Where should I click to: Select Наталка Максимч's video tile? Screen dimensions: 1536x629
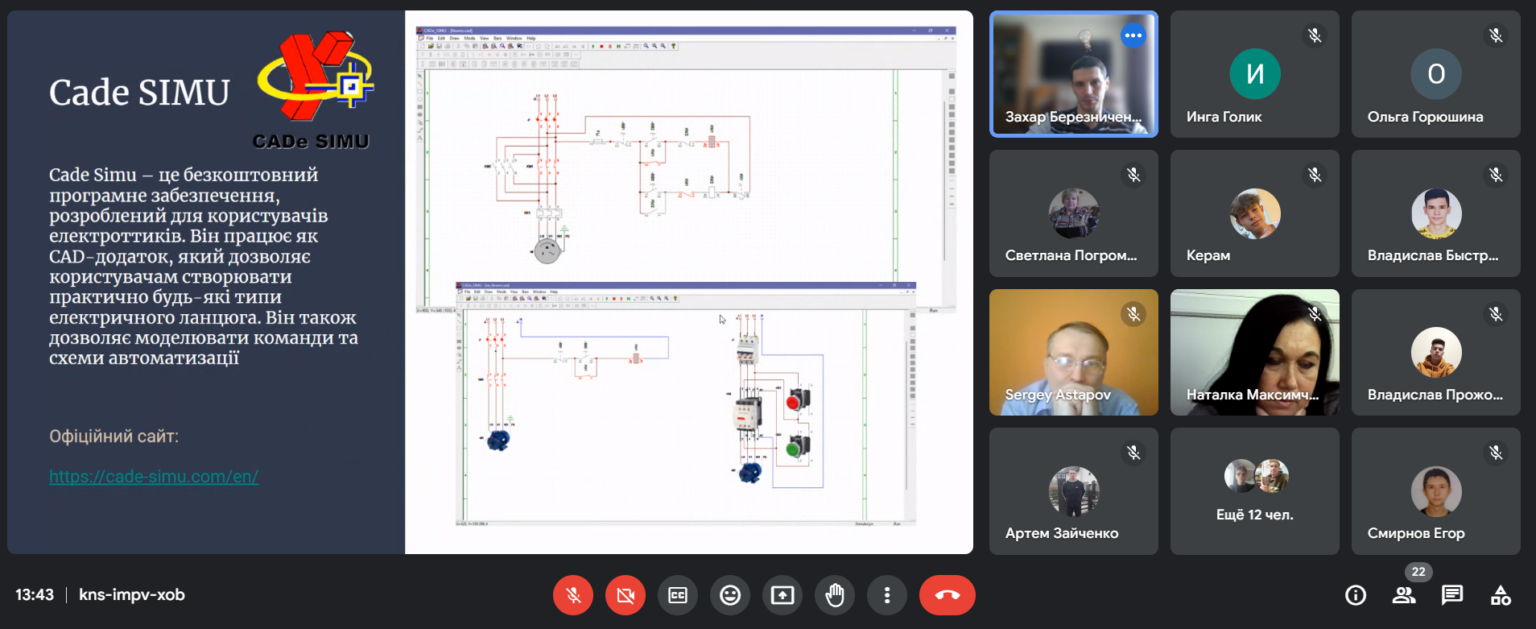[1254, 352]
